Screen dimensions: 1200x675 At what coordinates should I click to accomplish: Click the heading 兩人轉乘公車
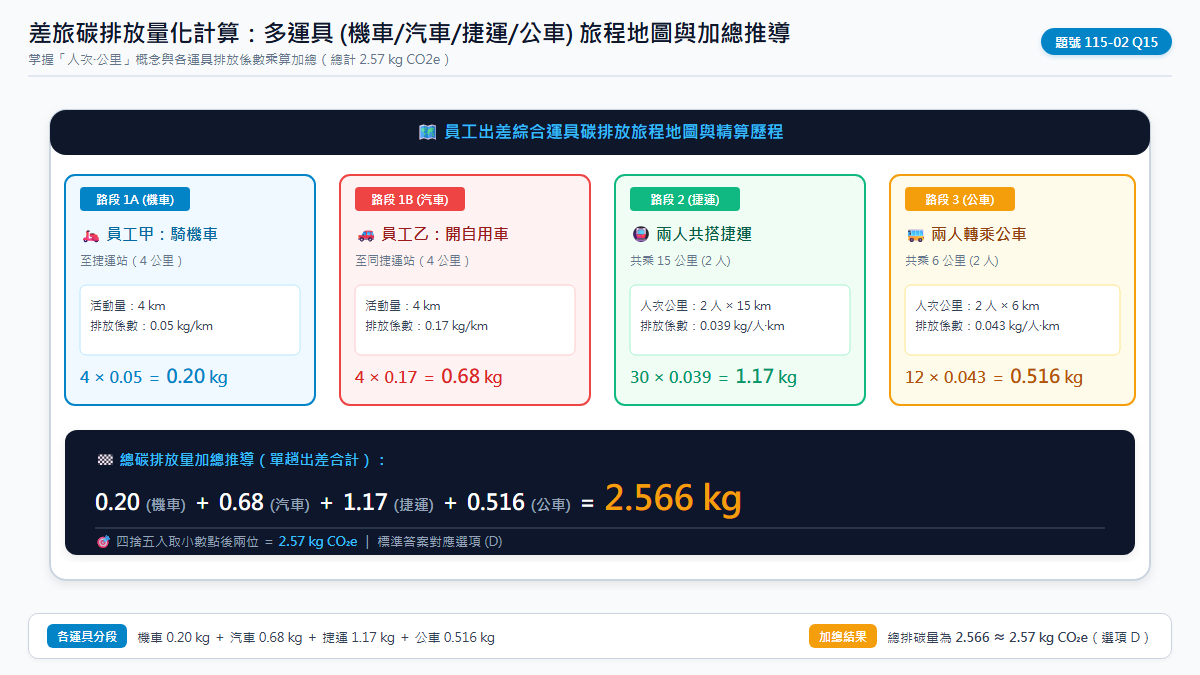tap(979, 235)
